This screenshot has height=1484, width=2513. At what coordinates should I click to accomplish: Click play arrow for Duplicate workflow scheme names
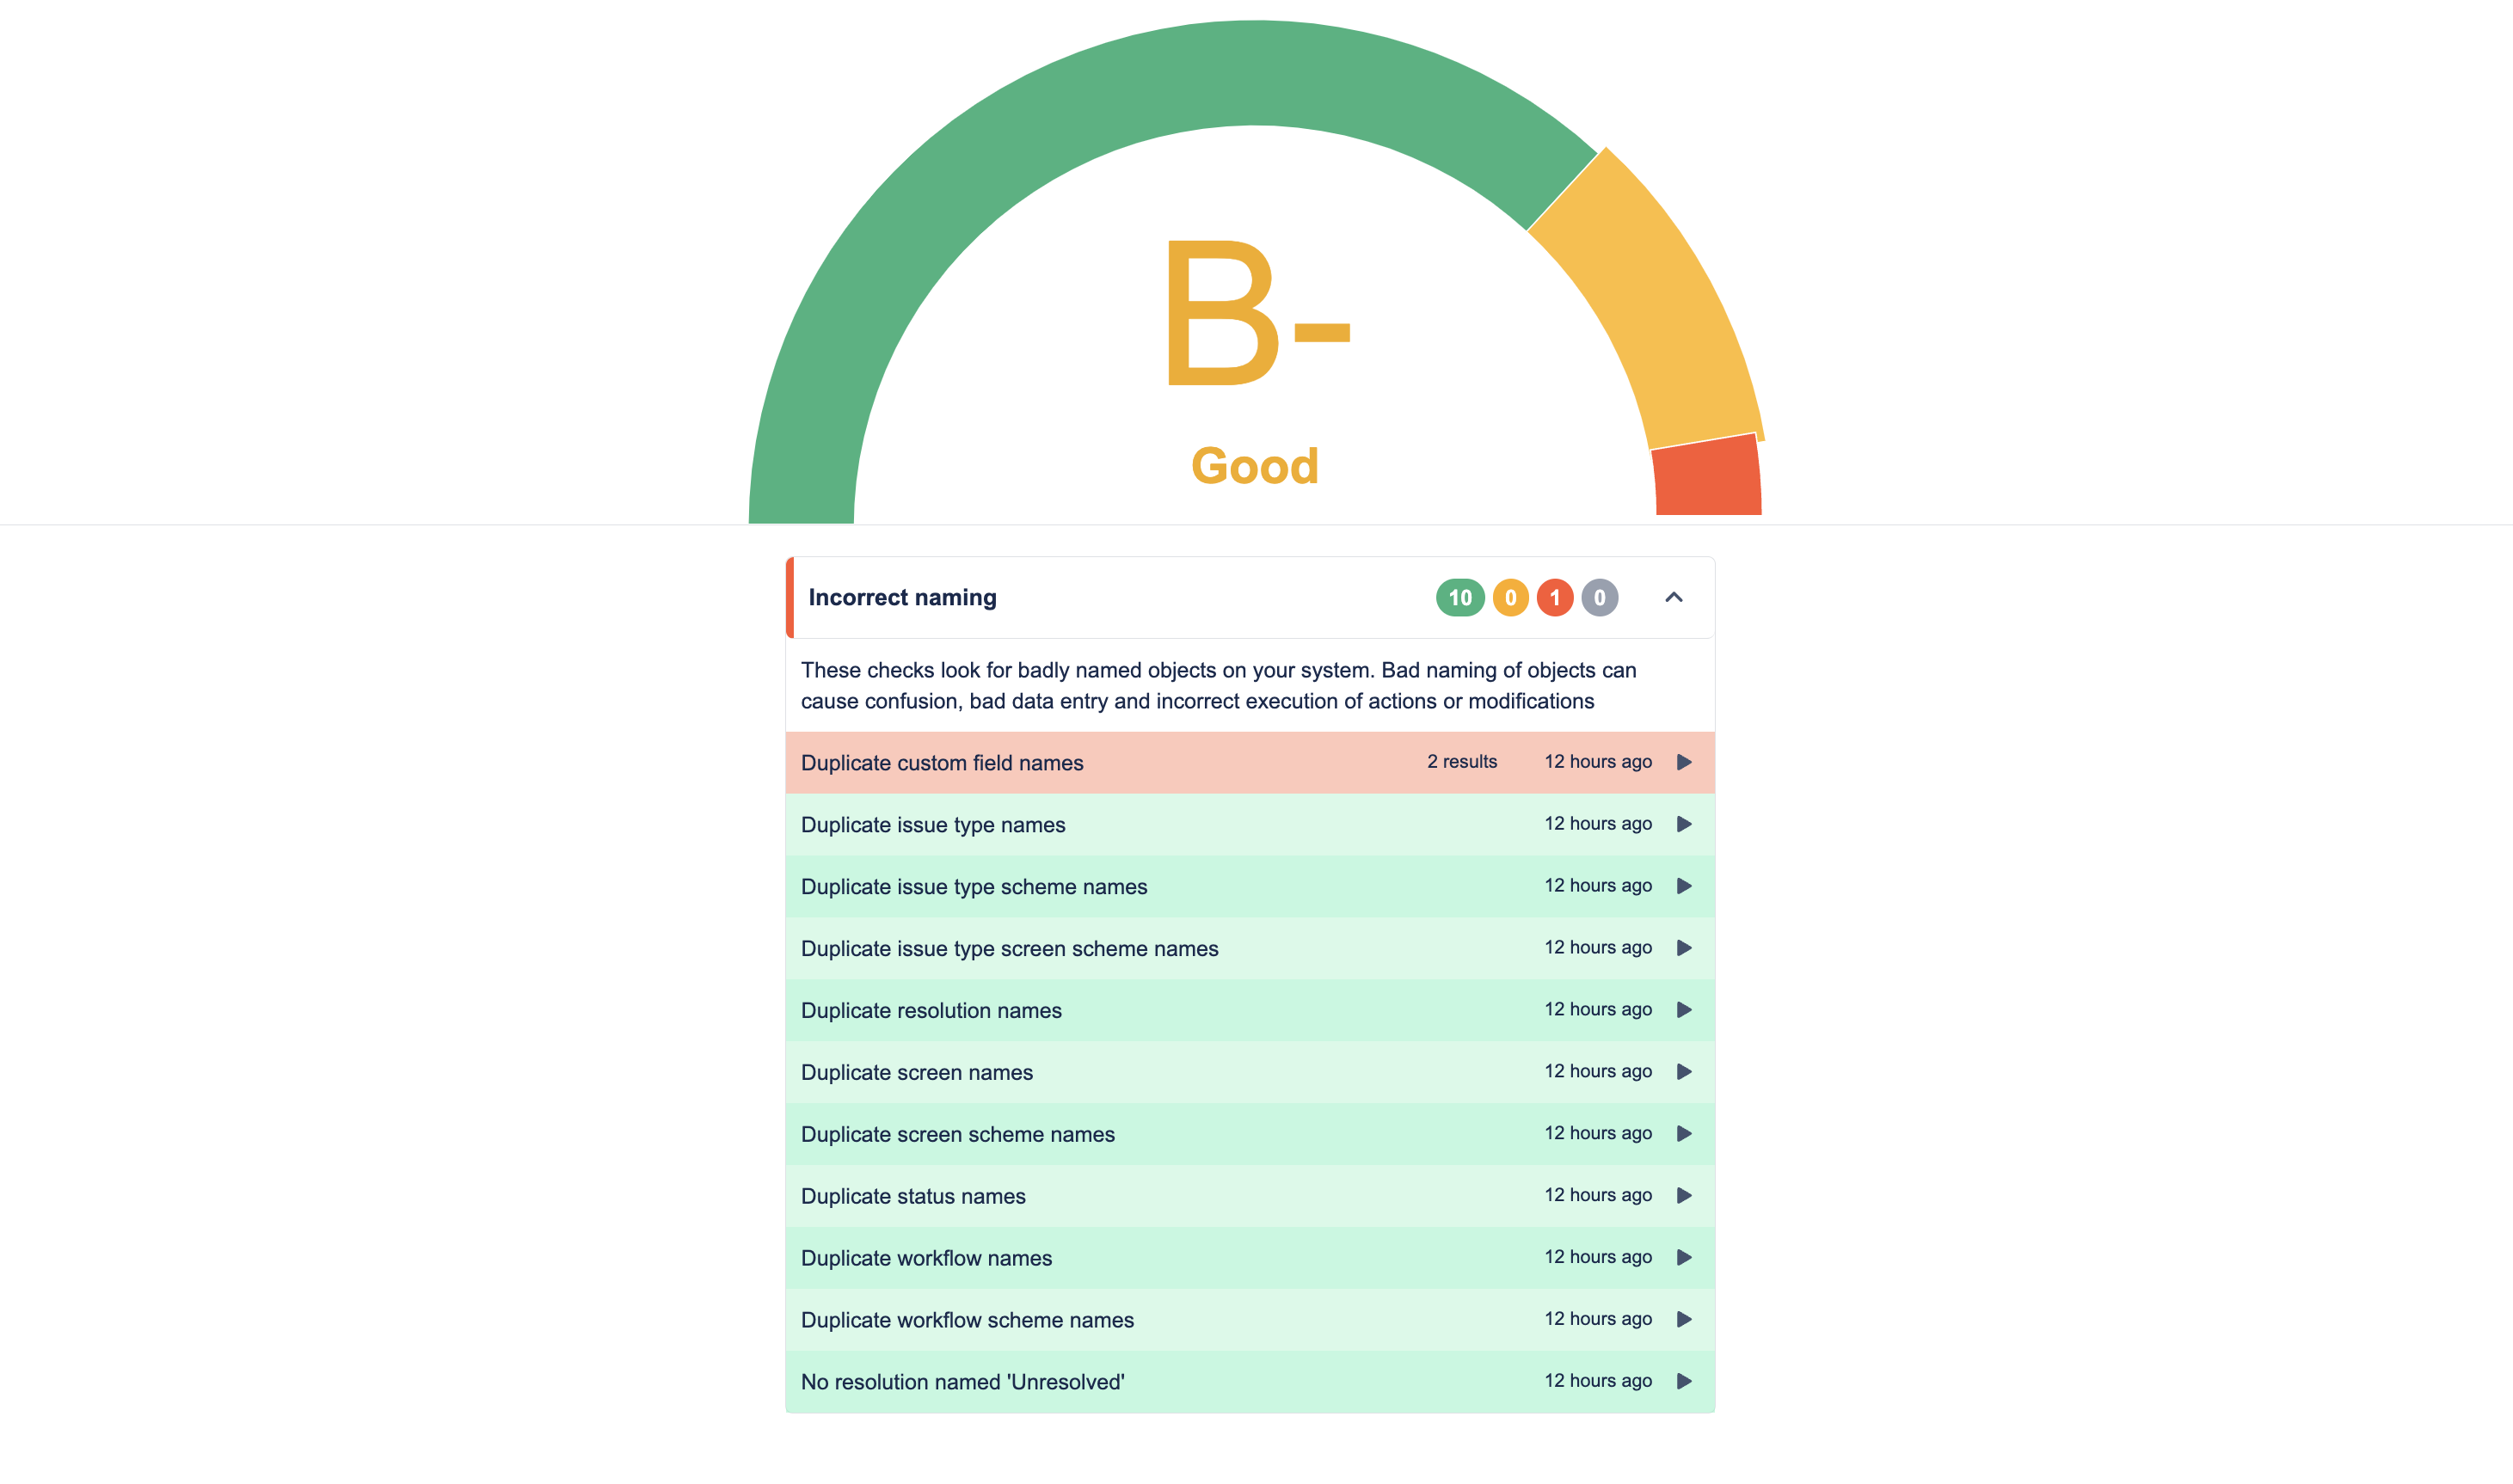click(1684, 1320)
